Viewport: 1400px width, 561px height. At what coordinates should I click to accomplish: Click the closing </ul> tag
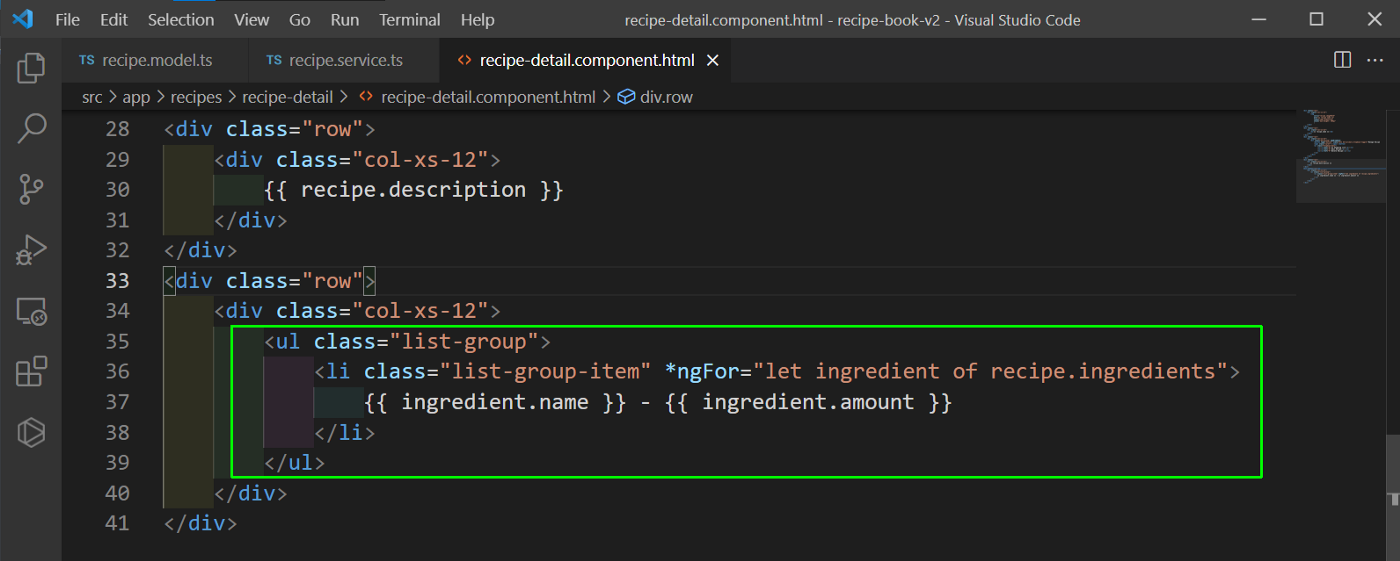pyautogui.click(x=295, y=463)
